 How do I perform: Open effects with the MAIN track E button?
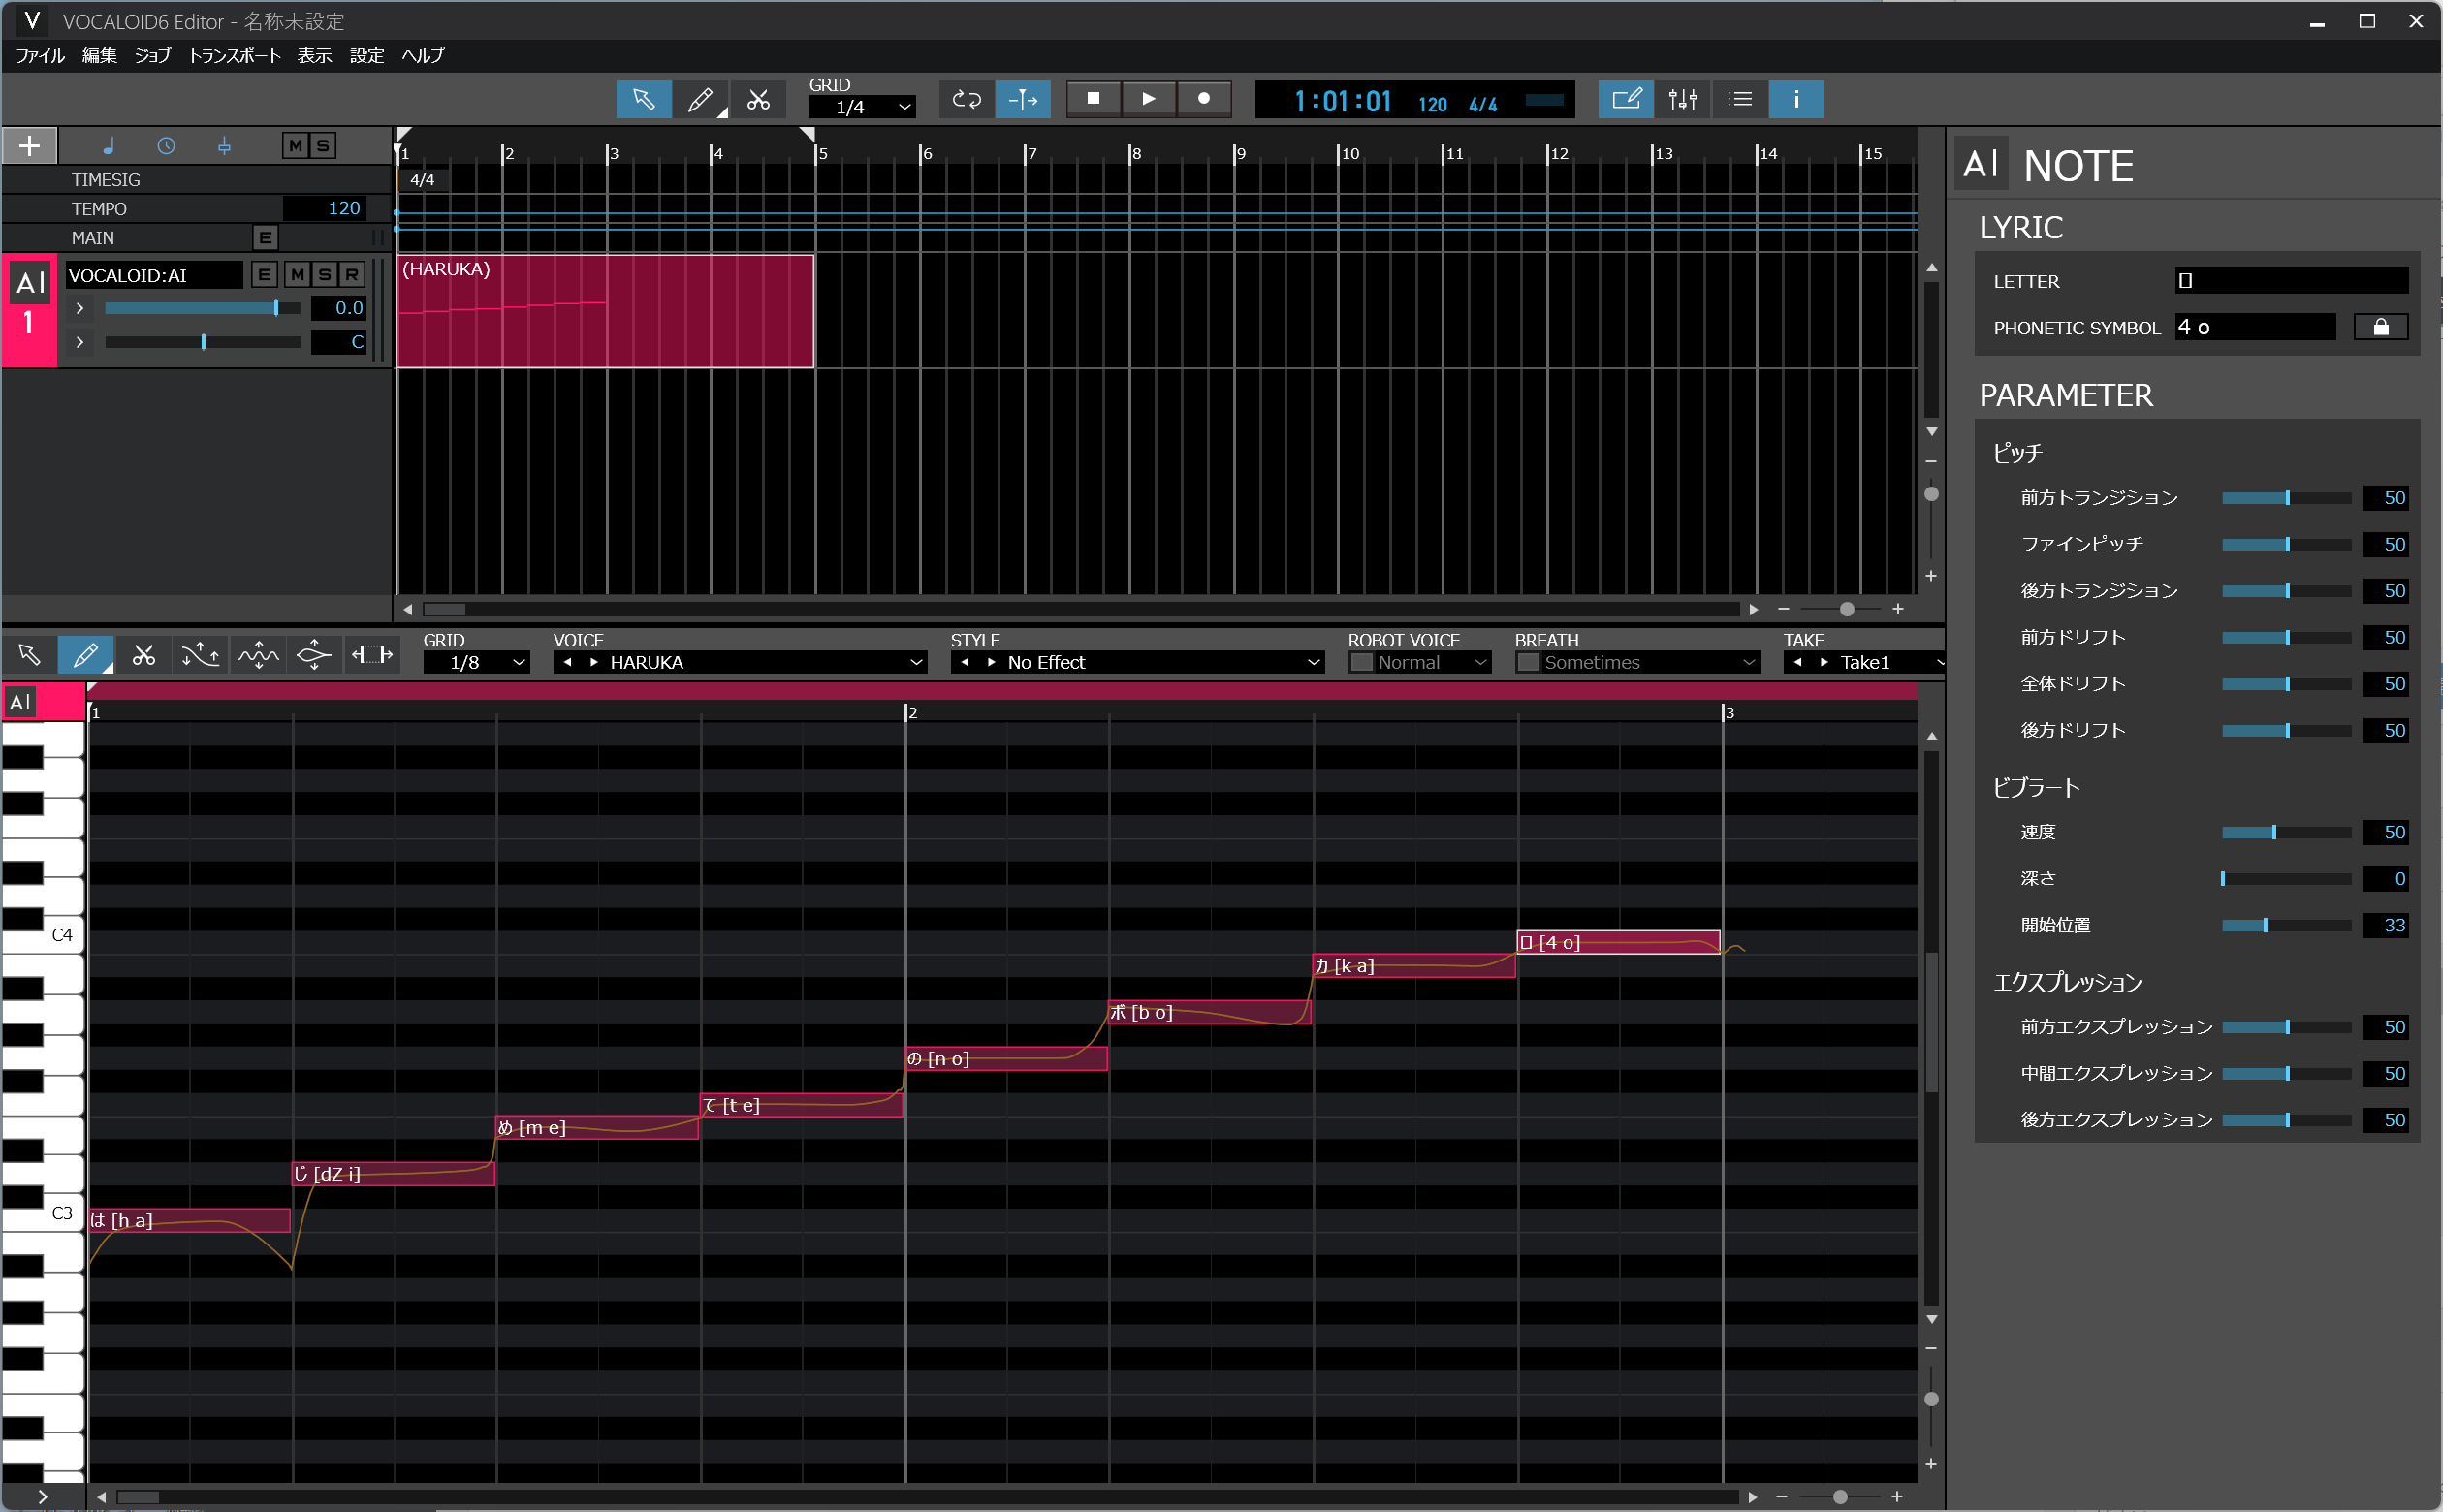[x=264, y=237]
